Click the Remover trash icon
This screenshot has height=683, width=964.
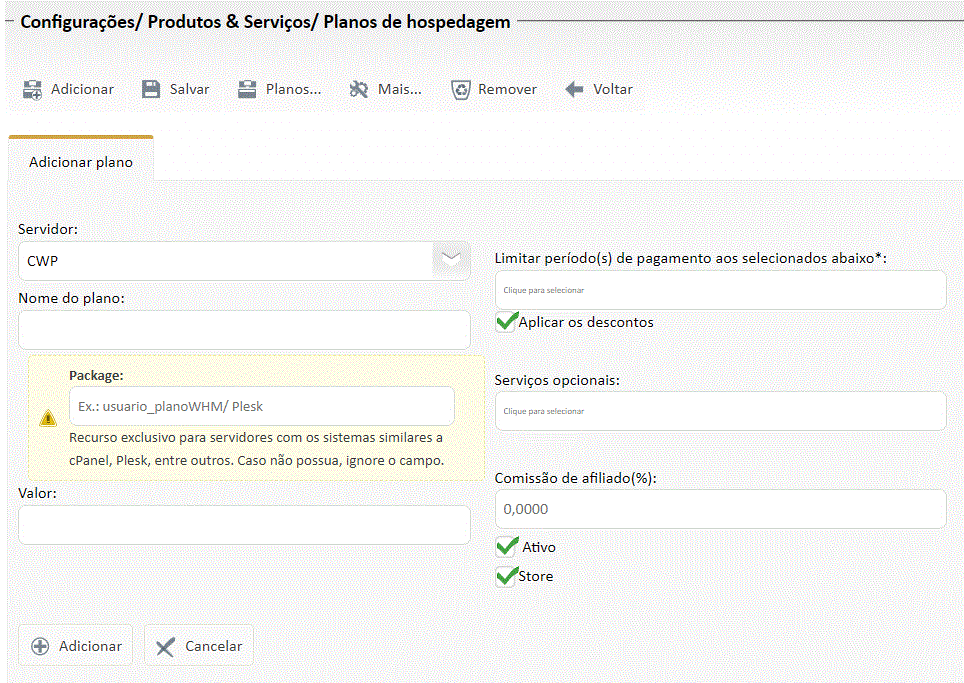point(460,89)
